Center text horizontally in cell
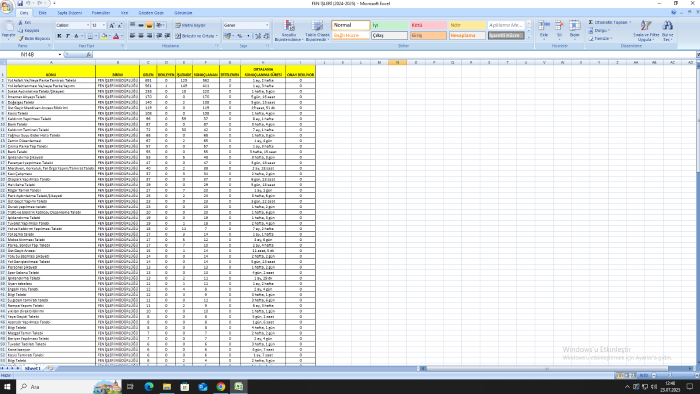The width and height of the screenshot is (700, 394). pyautogui.click(x=141, y=36)
